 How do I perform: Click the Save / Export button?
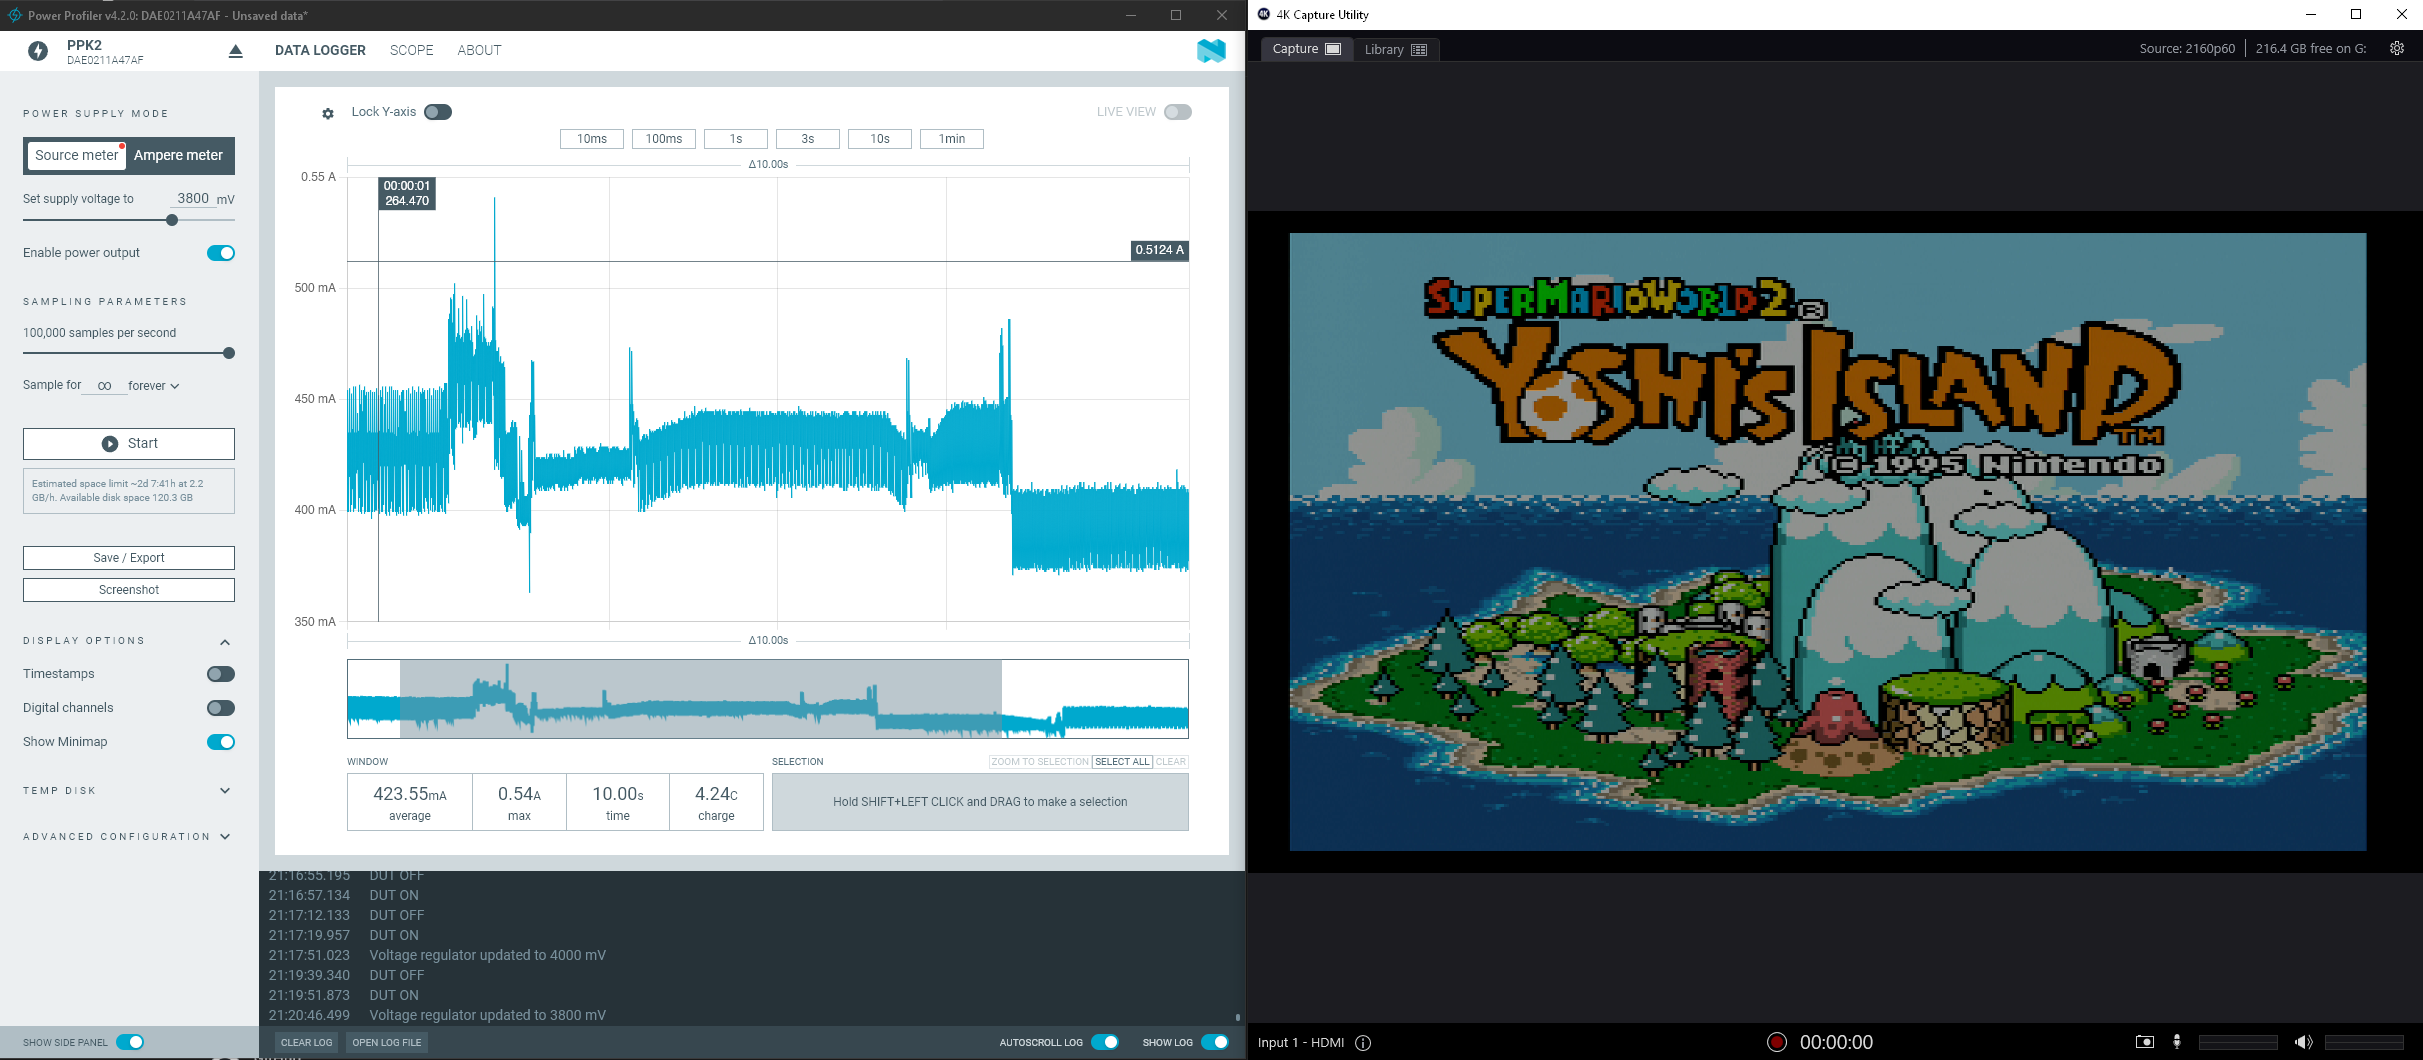(129, 558)
